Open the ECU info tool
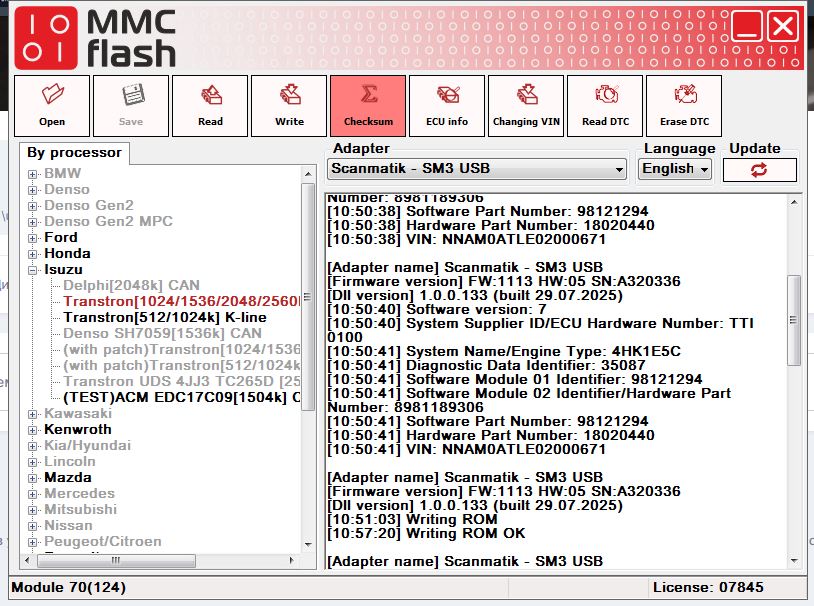The width and height of the screenshot is (814, 606). [x=447, y=105]
